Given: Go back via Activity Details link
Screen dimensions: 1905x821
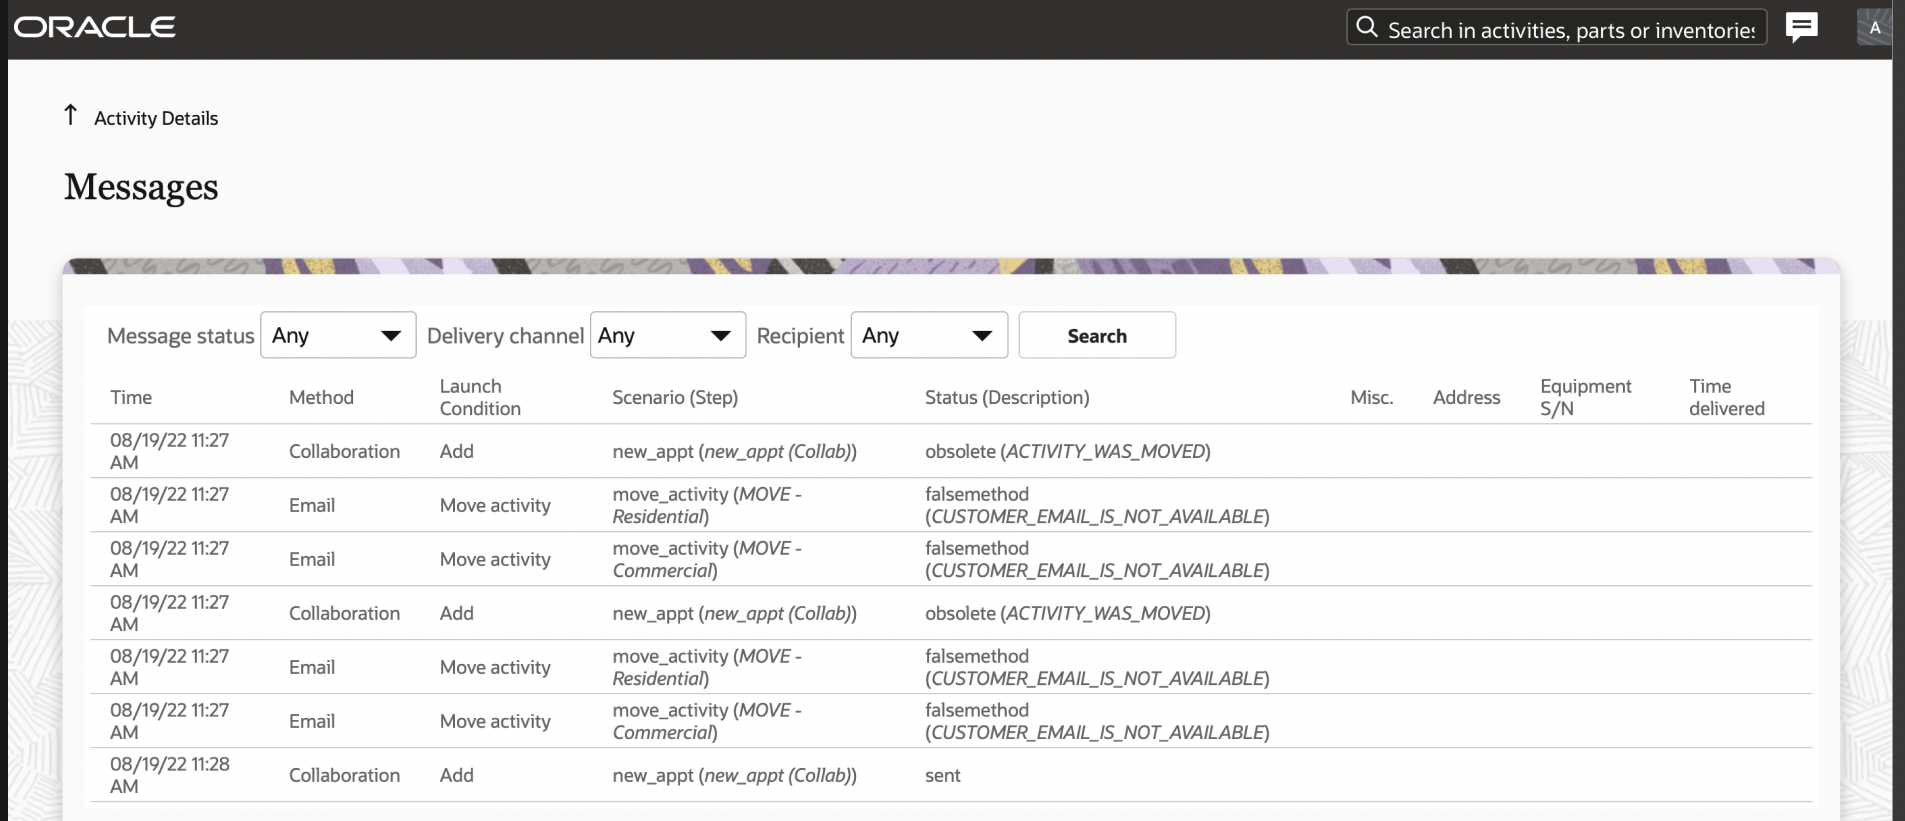Looking at the screenshot, I should pos(156,118).
